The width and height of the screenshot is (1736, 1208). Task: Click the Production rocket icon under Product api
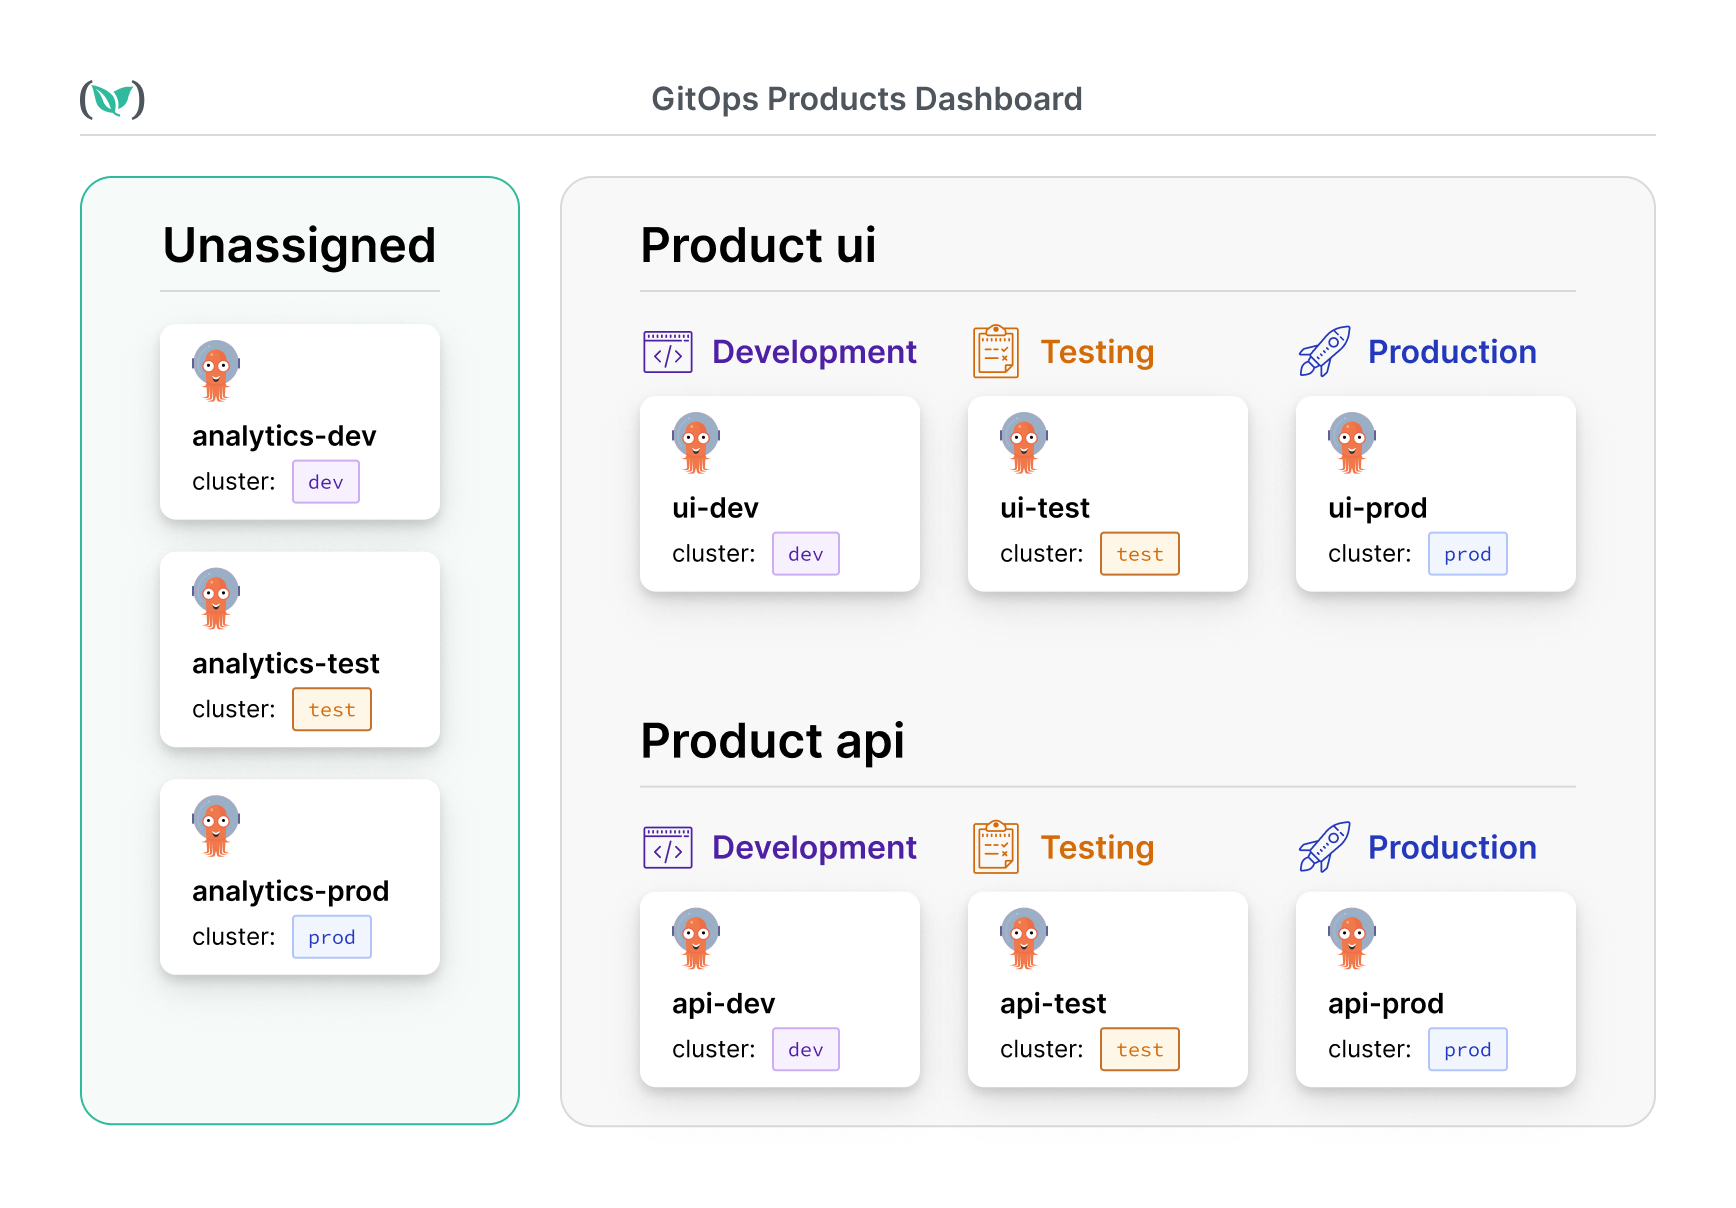(1324, 848)
